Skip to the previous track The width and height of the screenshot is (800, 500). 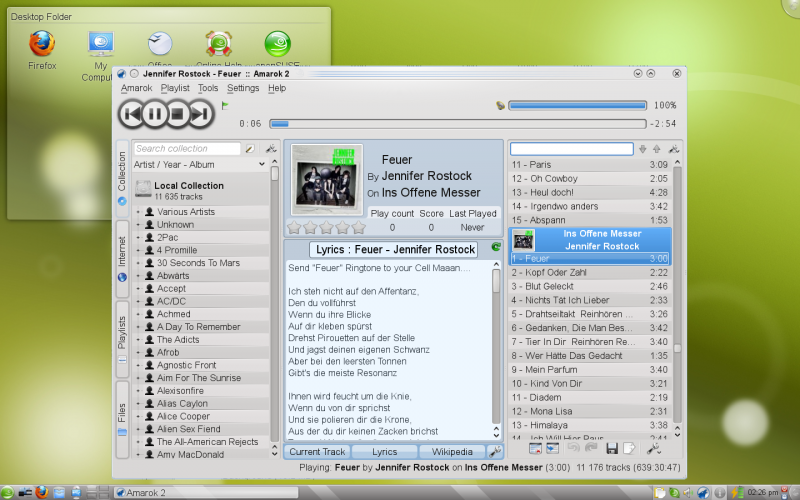[132, 114]
